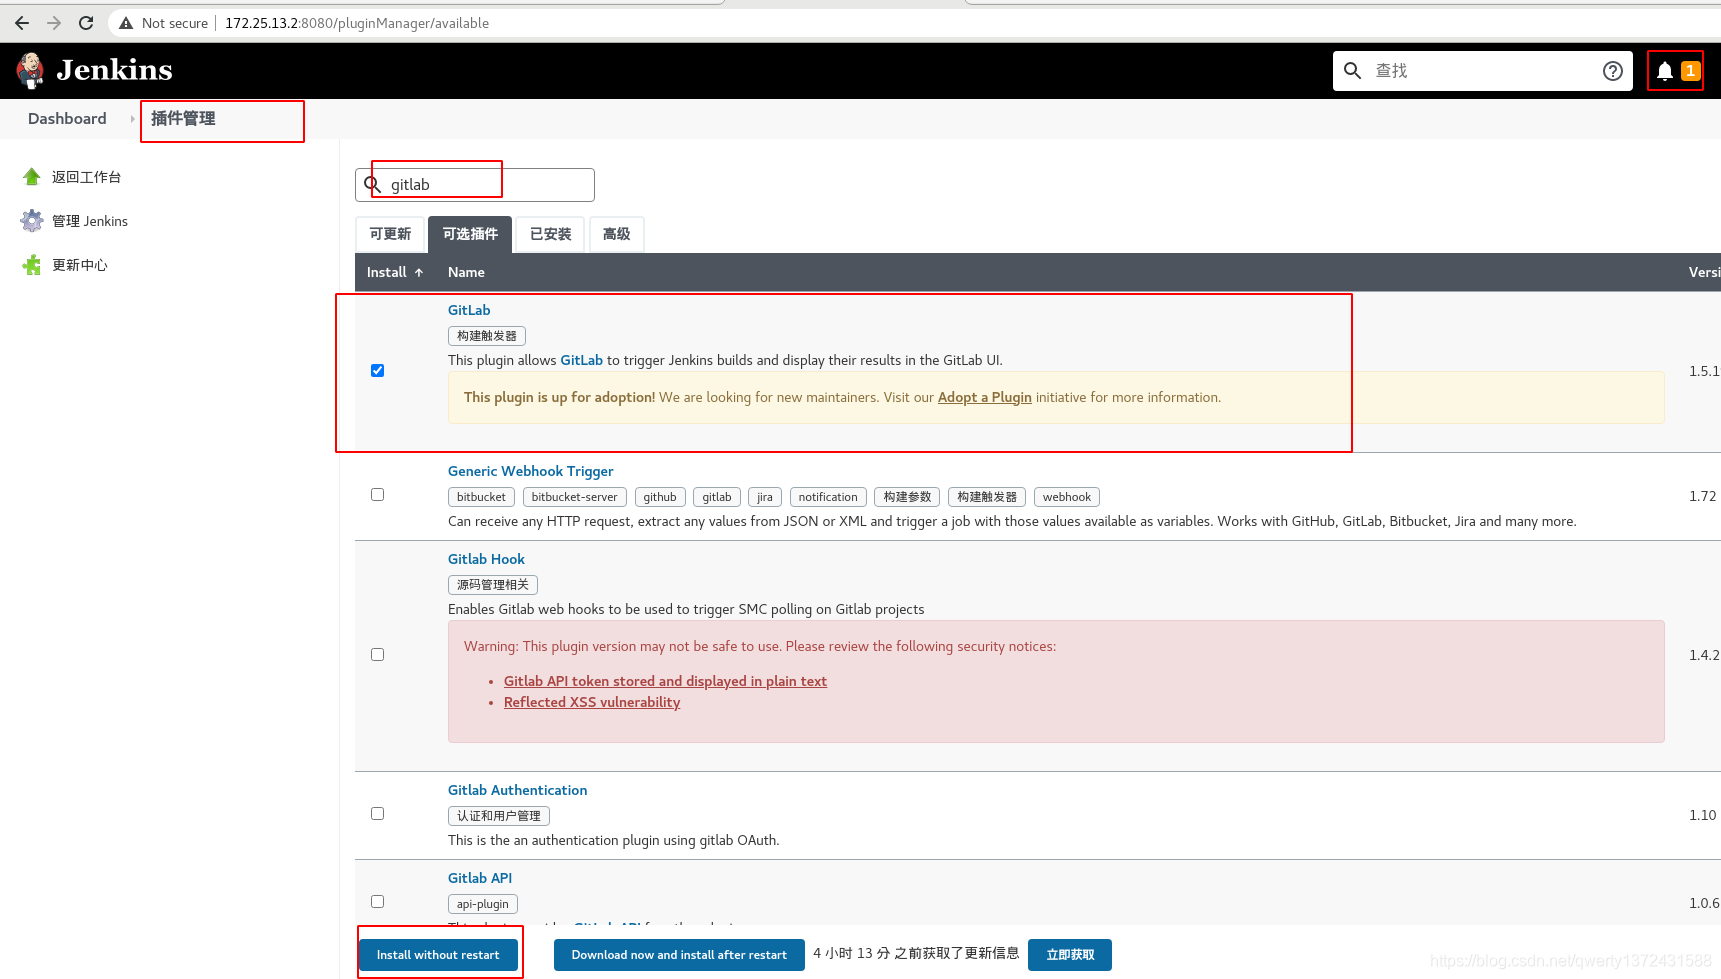Image resolution: width=1721 pixels, height=979 pixels.
Task: Click the magnifier icon in plugin filter box
Action: (x=372, y=184)
